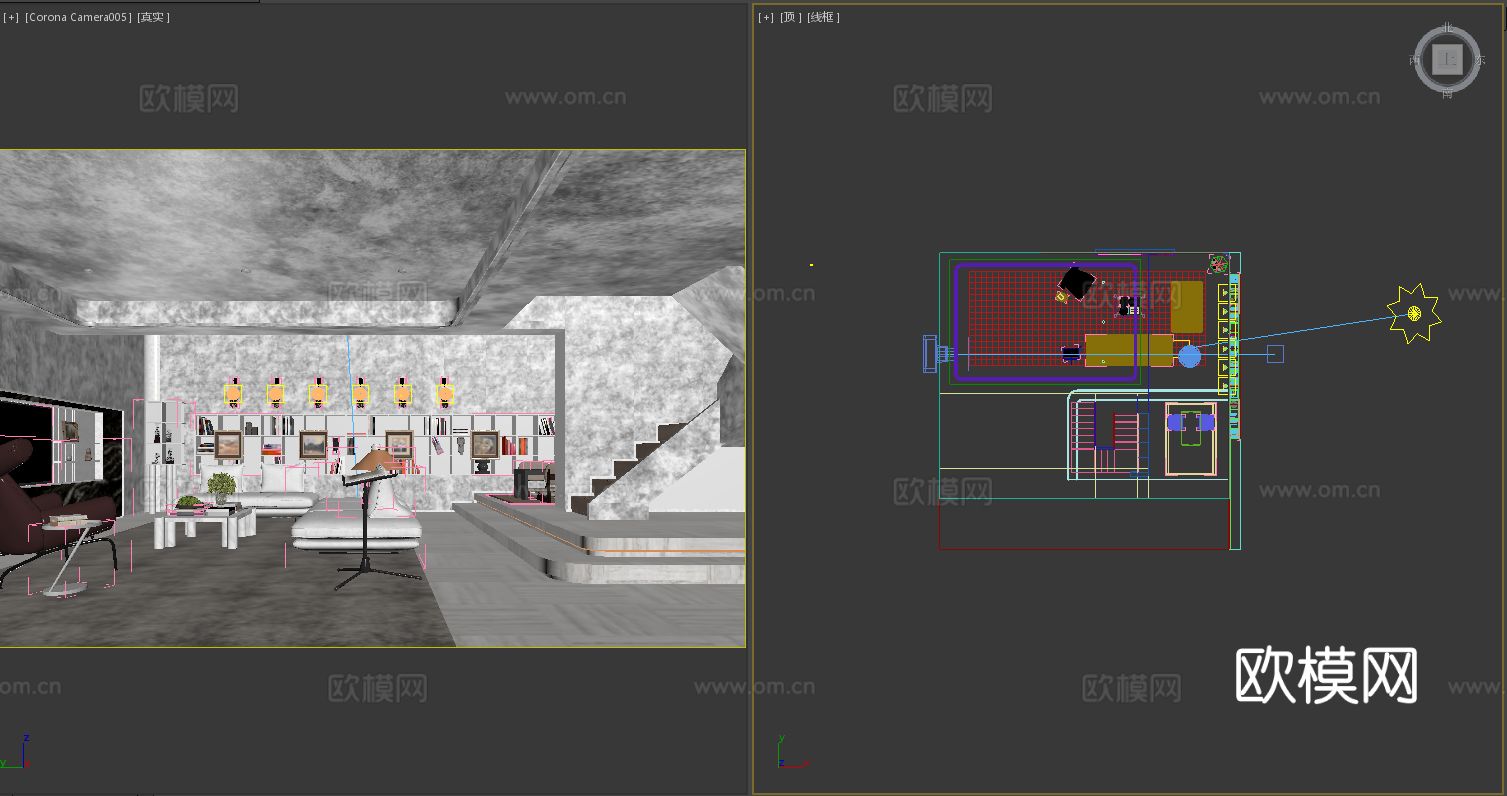Open the 真实 shading mode menu

click(155, 17)
